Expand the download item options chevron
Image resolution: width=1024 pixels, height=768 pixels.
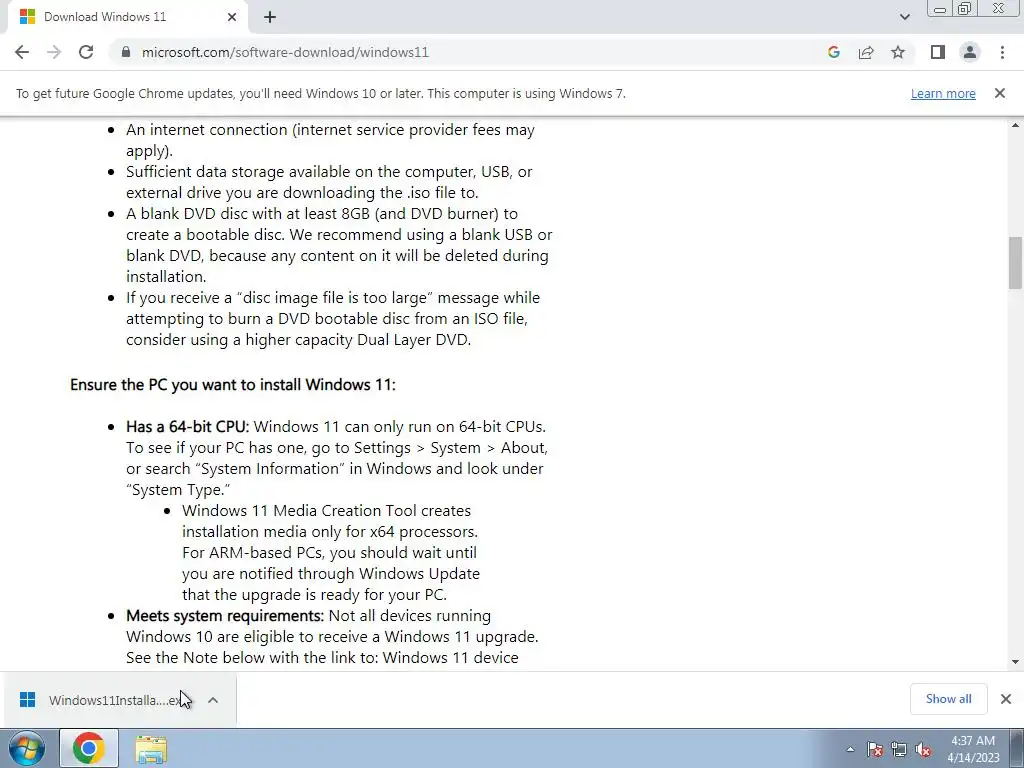coord(213,700)
